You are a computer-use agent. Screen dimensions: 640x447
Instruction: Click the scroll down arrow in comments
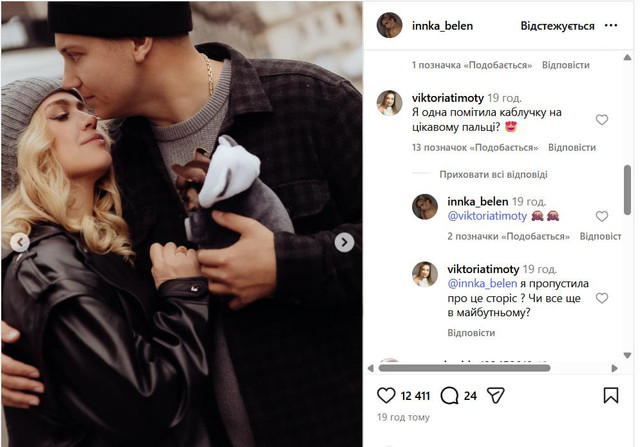[627, 356]
